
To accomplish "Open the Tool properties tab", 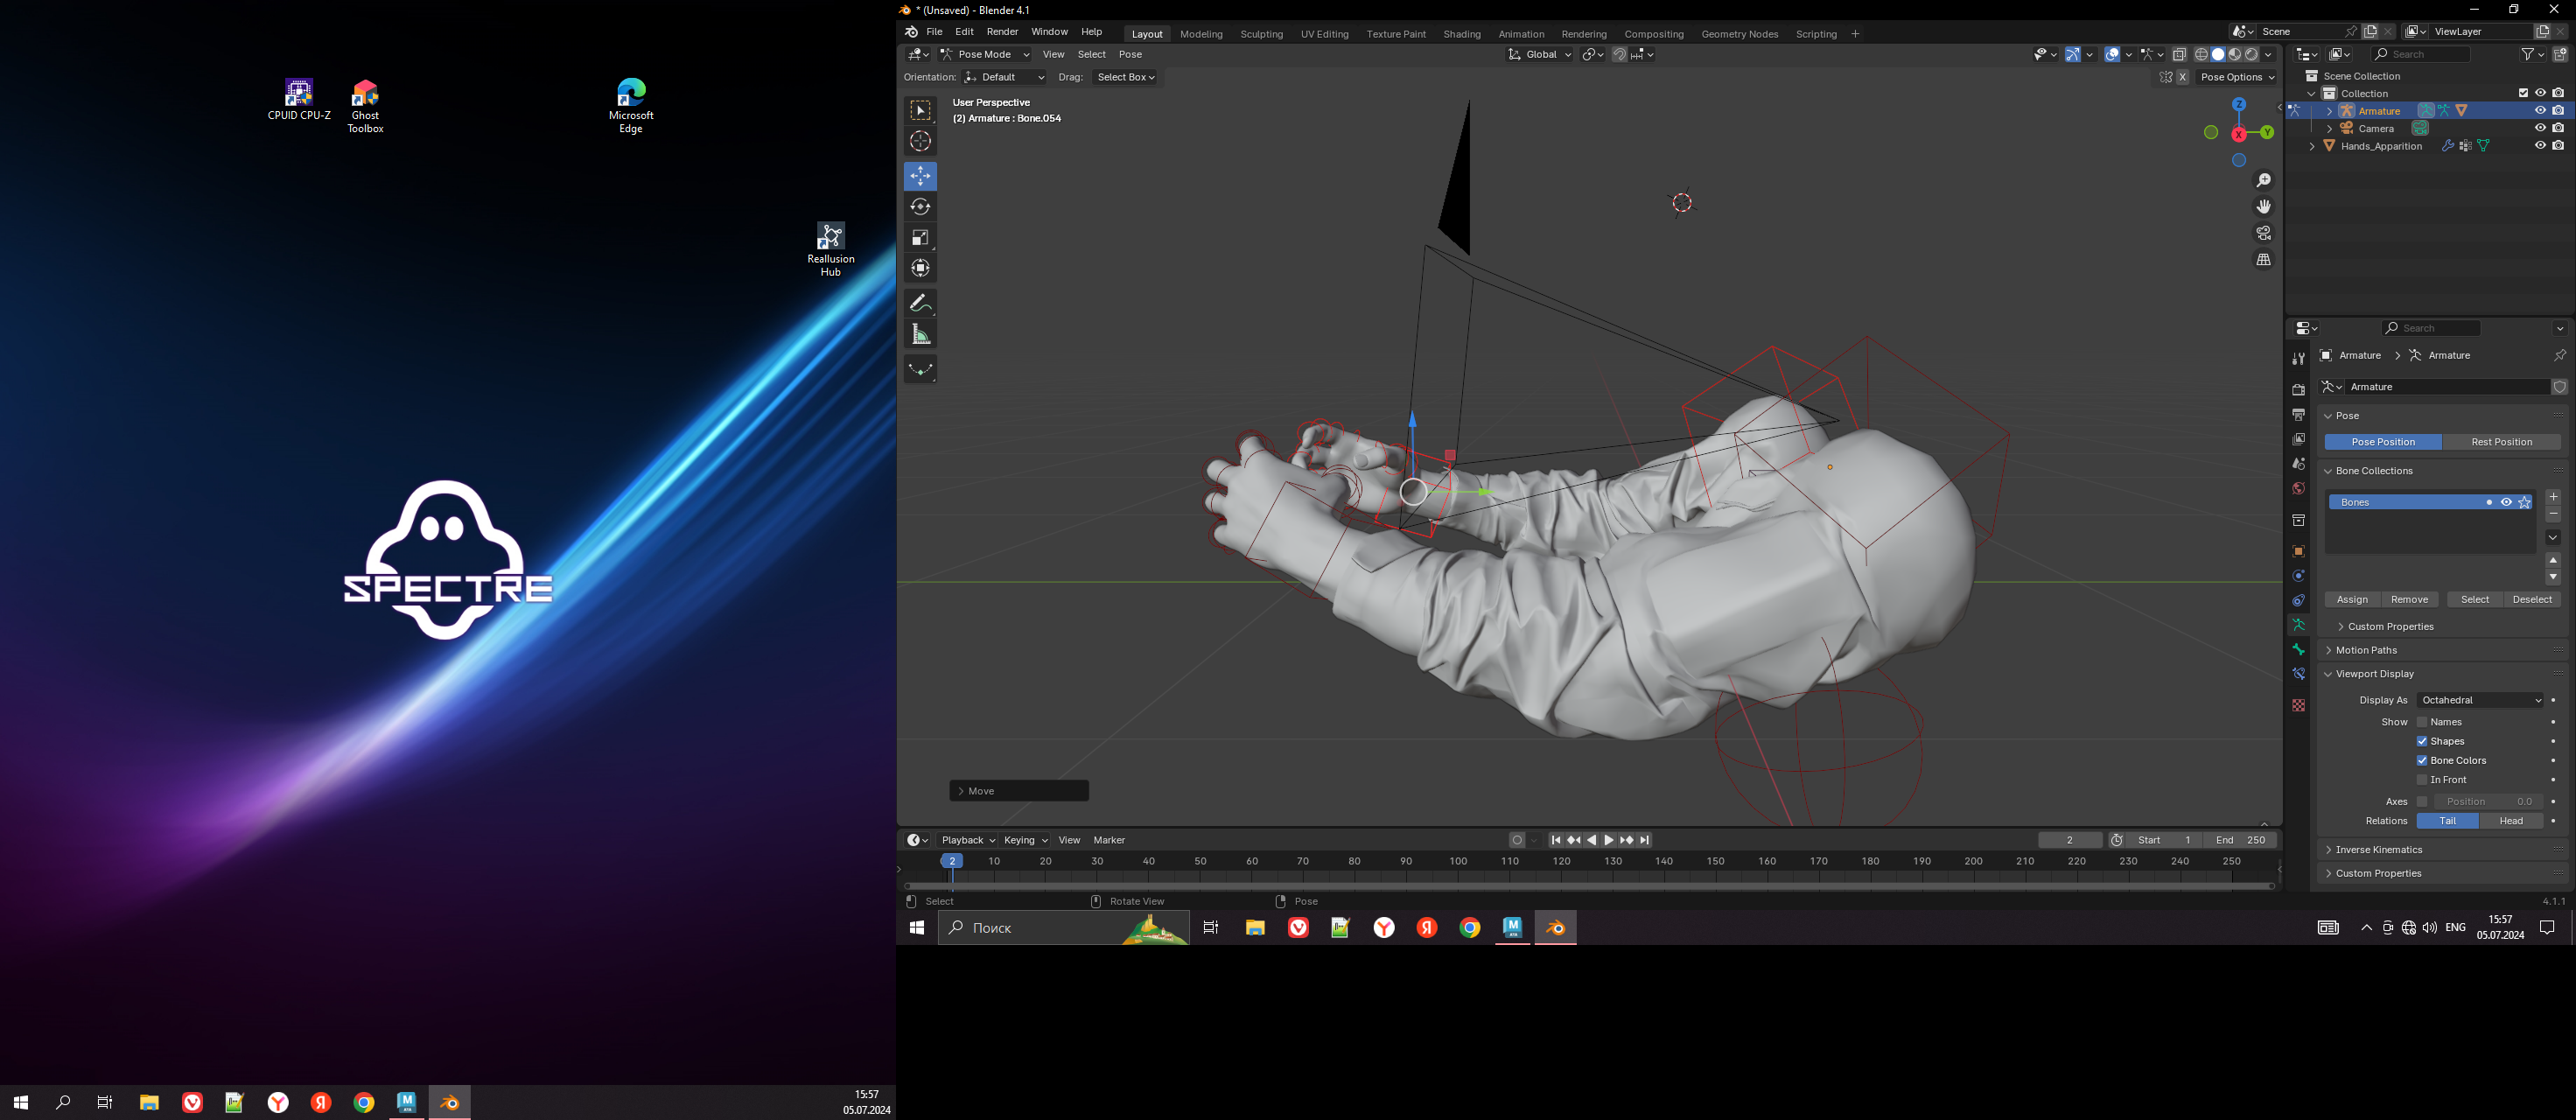I will (2298, 359).
